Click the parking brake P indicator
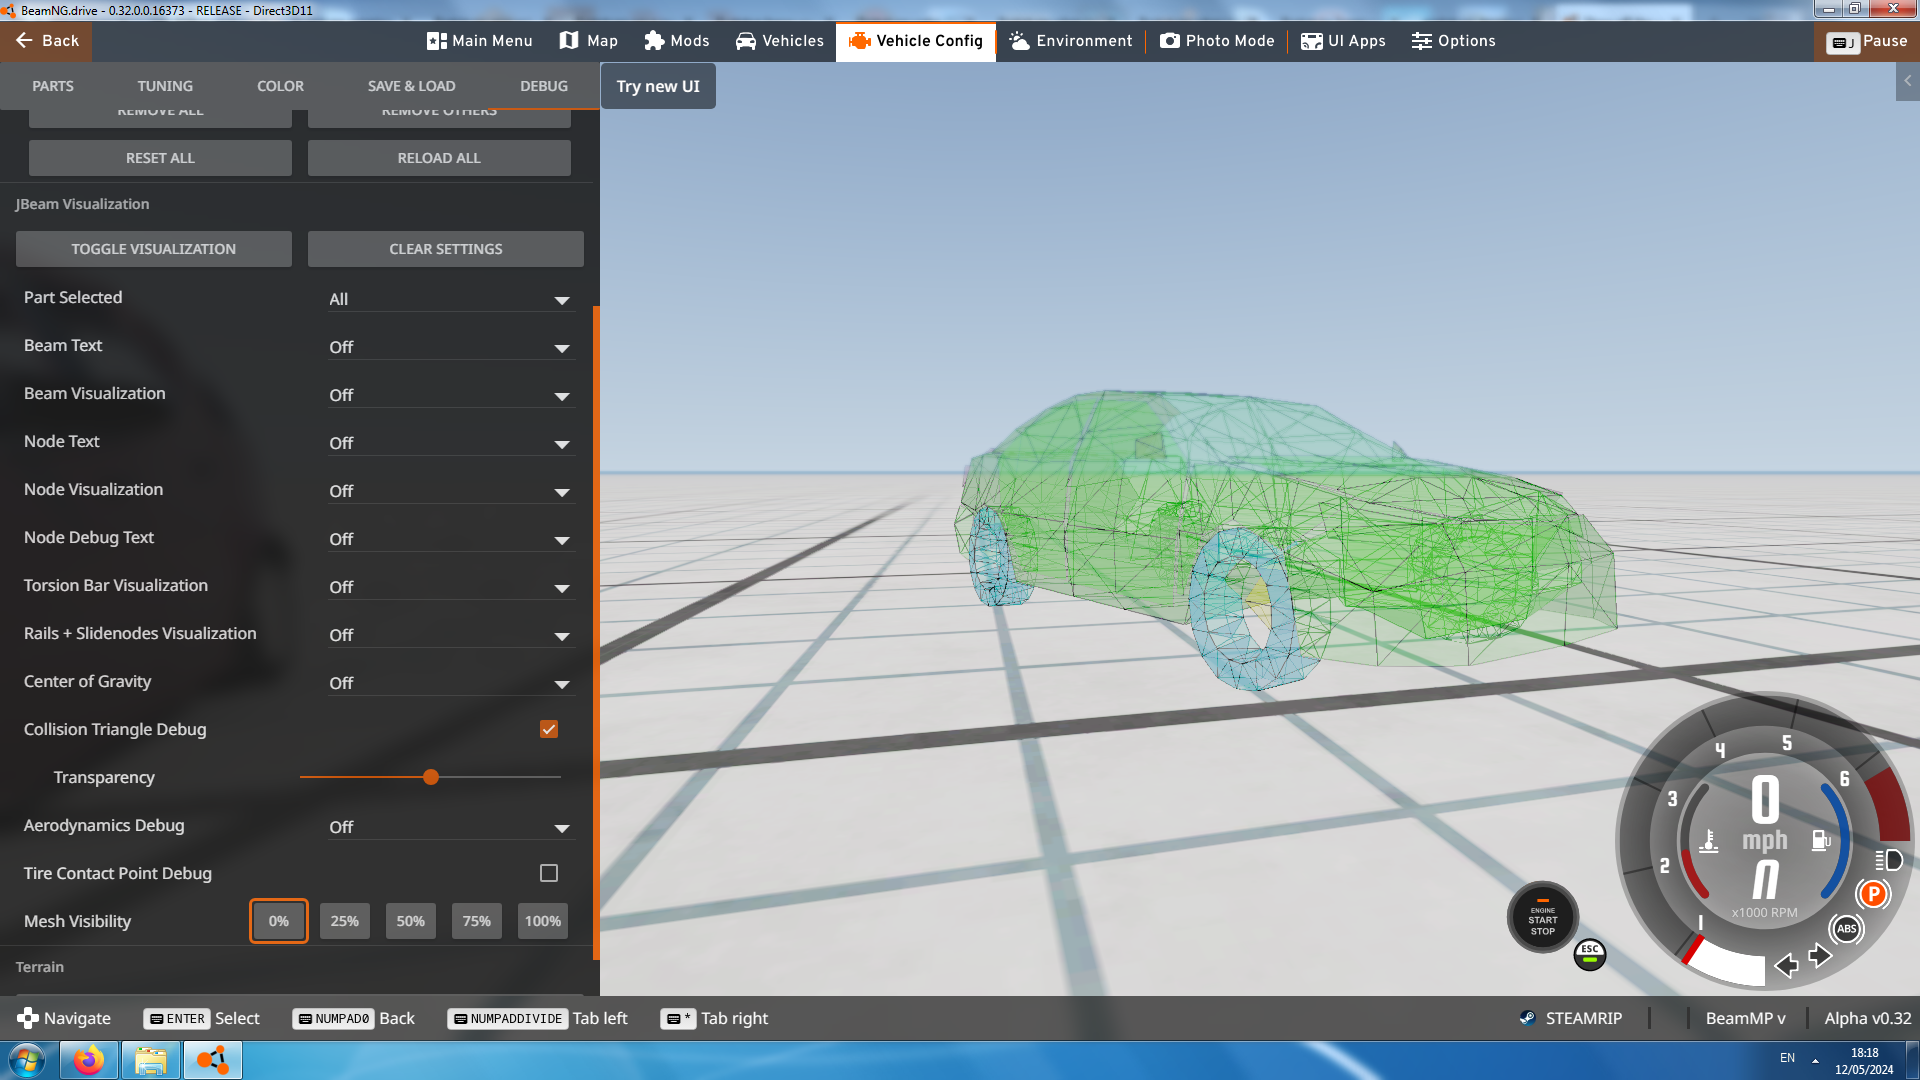Viewport: 1920px width, 1080px height. tap(1873, 894)
